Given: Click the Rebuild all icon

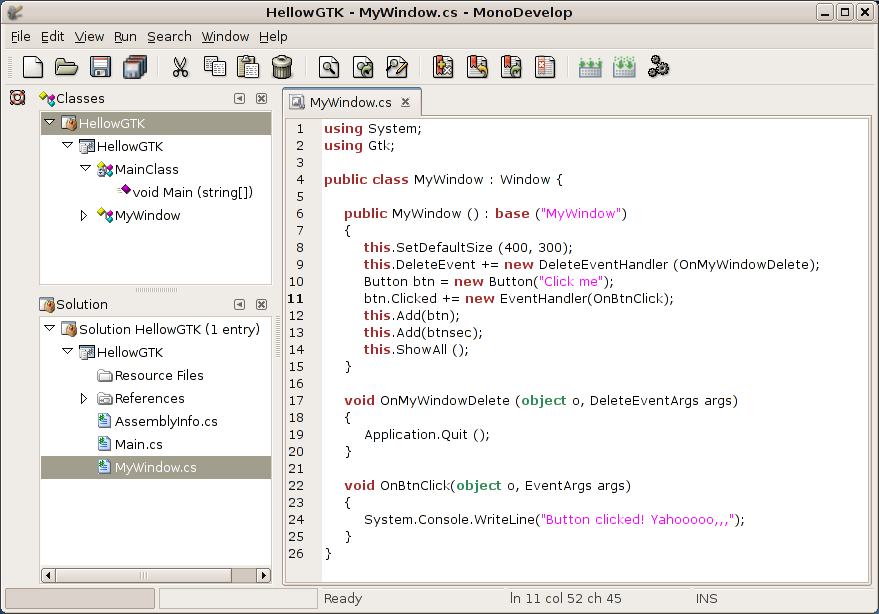Looking at the screenshot, I should pos(624,67).
